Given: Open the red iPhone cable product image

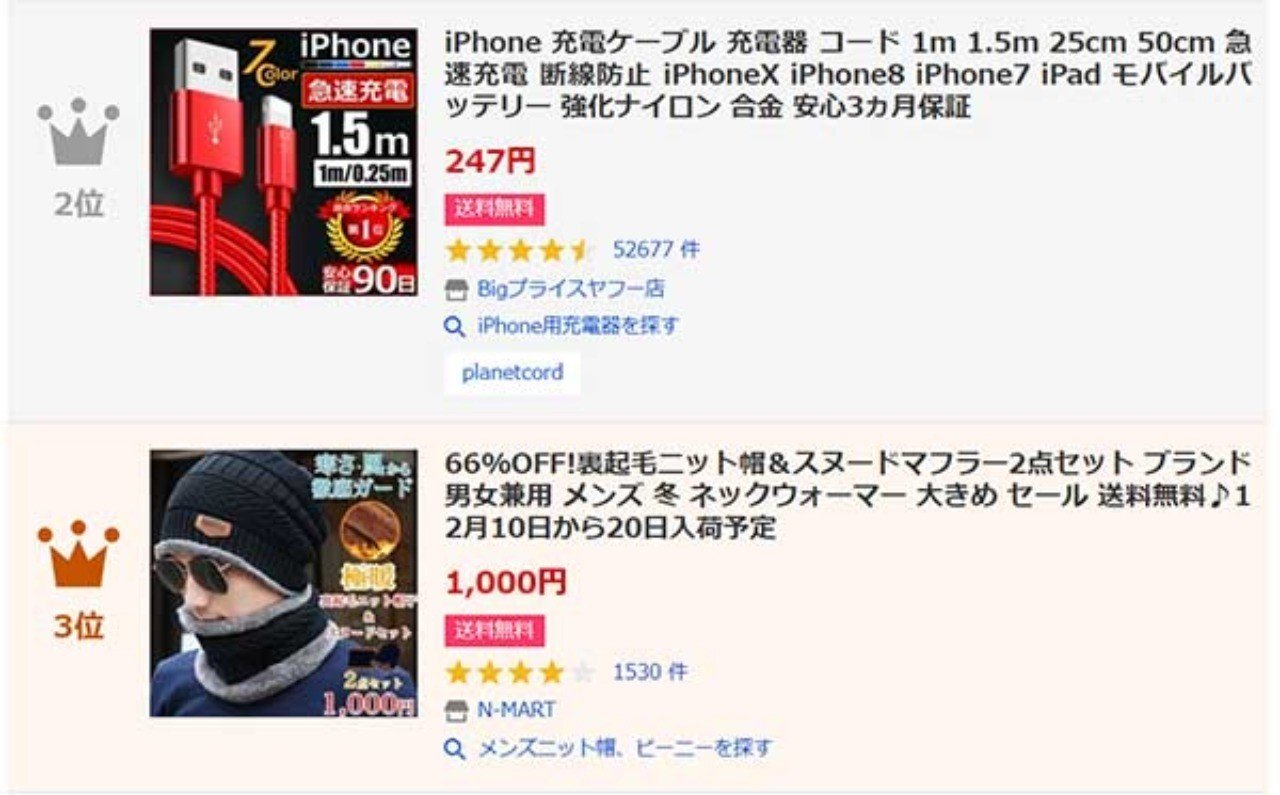Looking at the screenshot, I should 284,162.
